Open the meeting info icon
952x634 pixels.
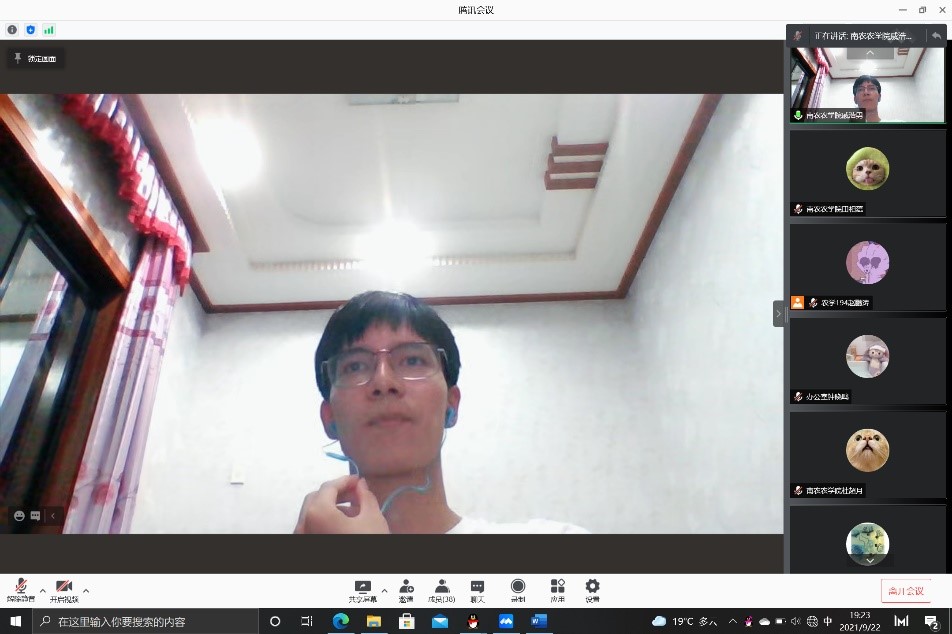point(12,30)
